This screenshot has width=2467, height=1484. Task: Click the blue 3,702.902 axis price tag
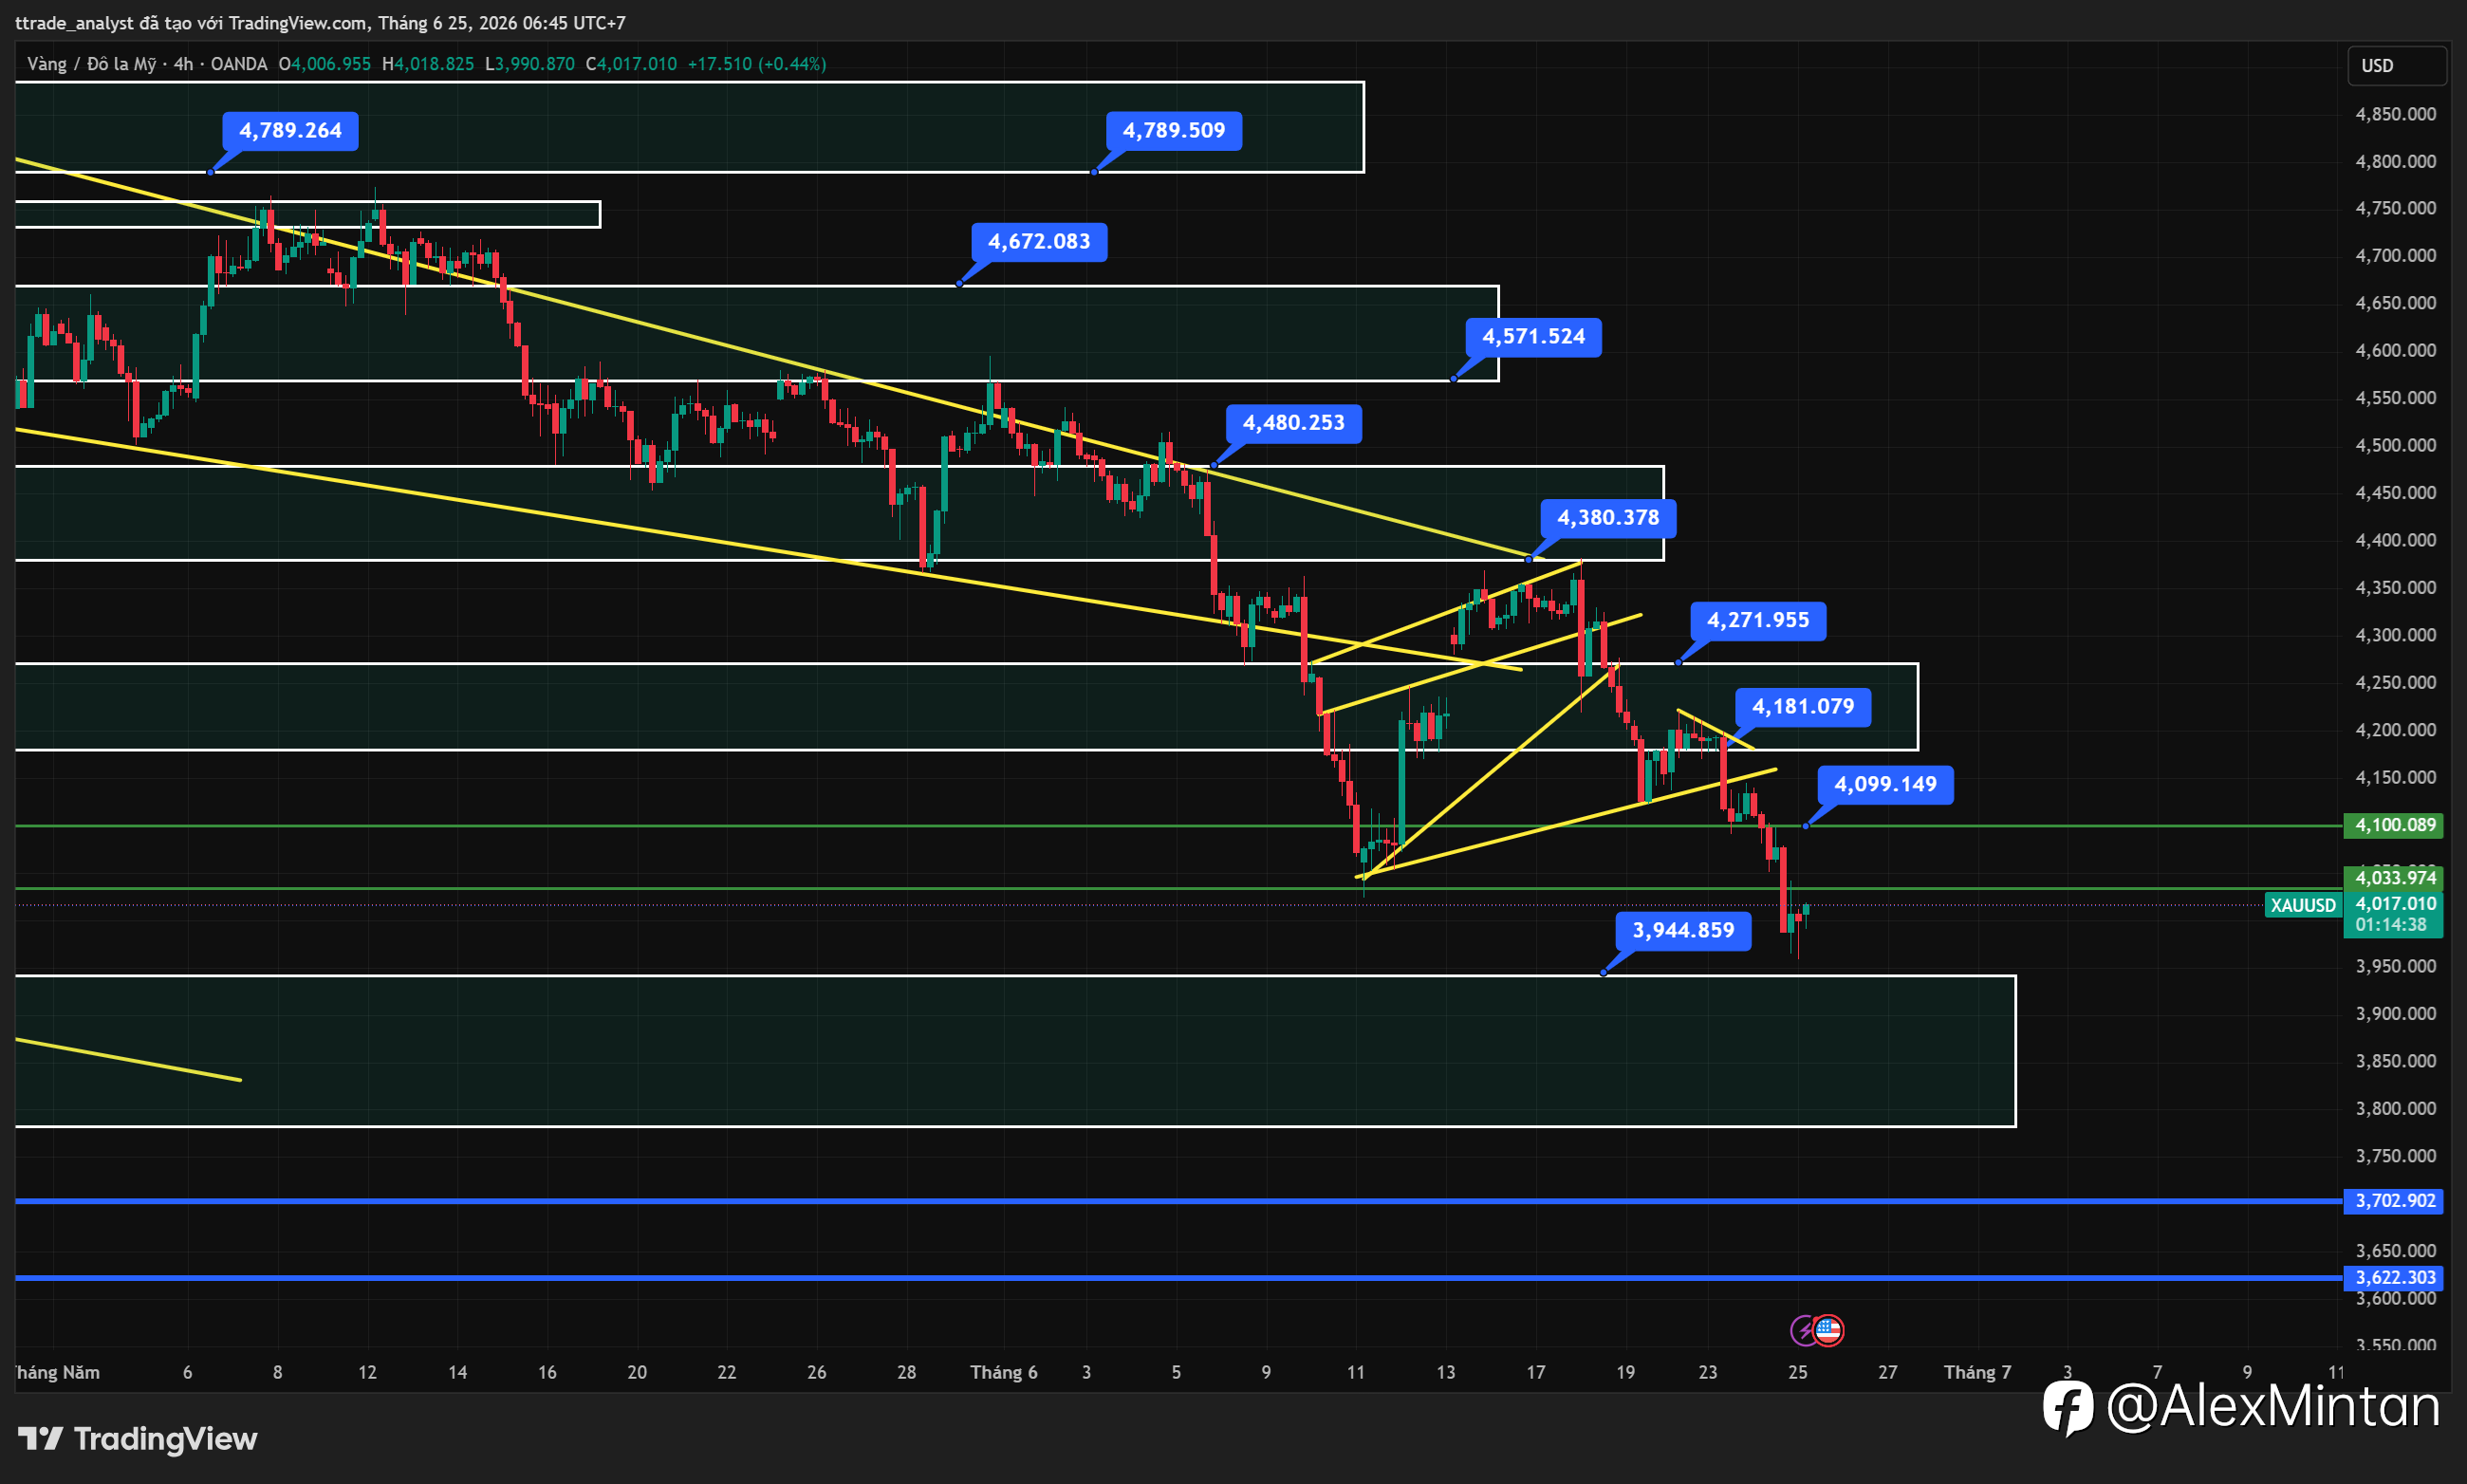(x=2393, y=1201)
